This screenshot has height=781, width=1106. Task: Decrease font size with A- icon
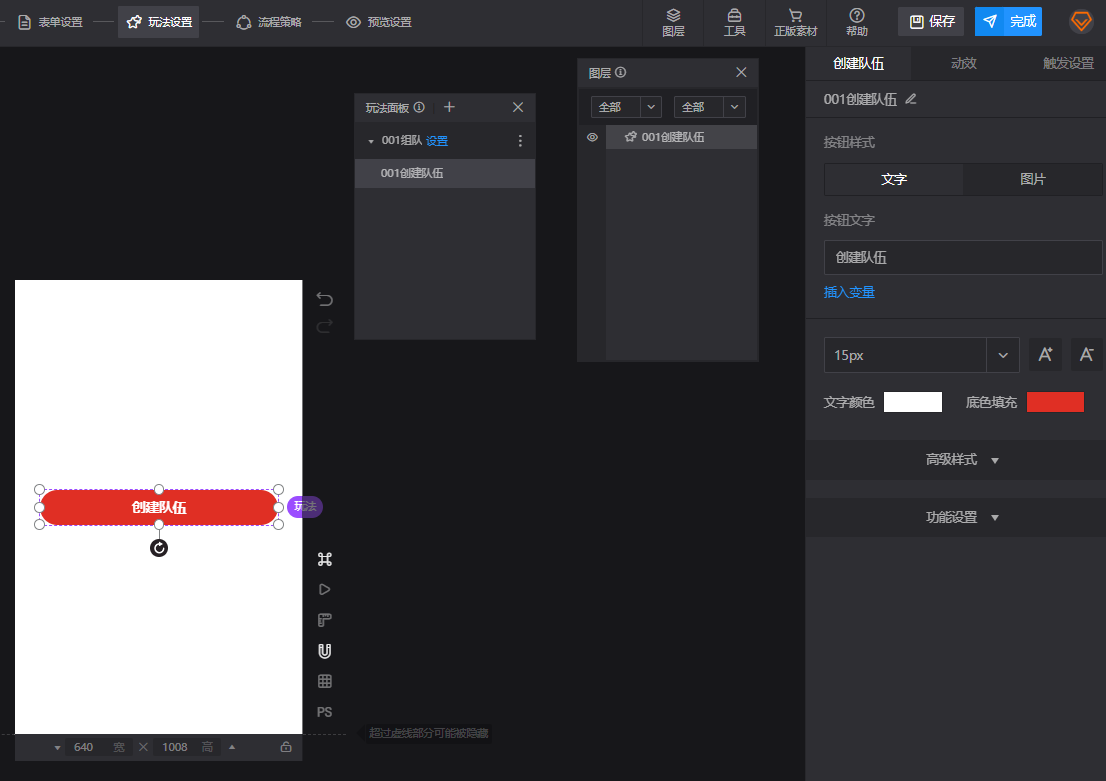[1087, 355]
